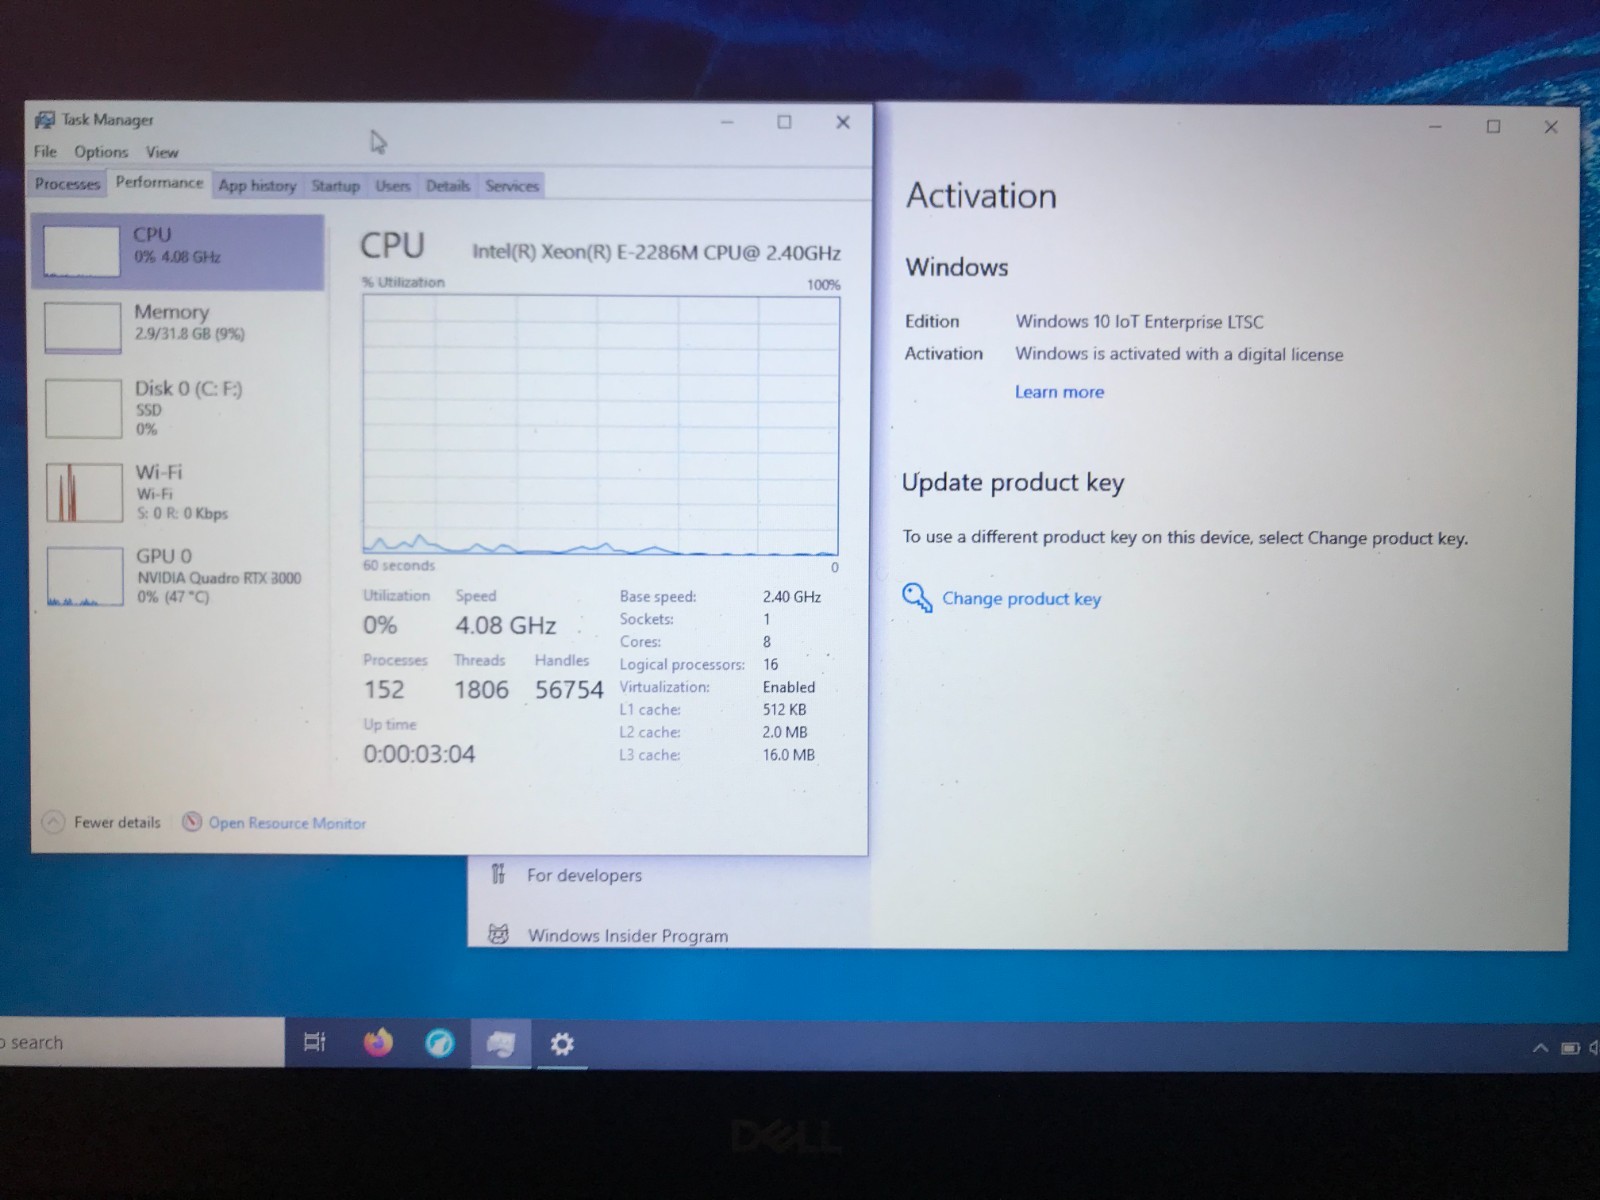This screenshot has width=1600, height=1200.
Task: Click Windows 10 IoT Enterprise LTSC edition text
Action: 1139,321
